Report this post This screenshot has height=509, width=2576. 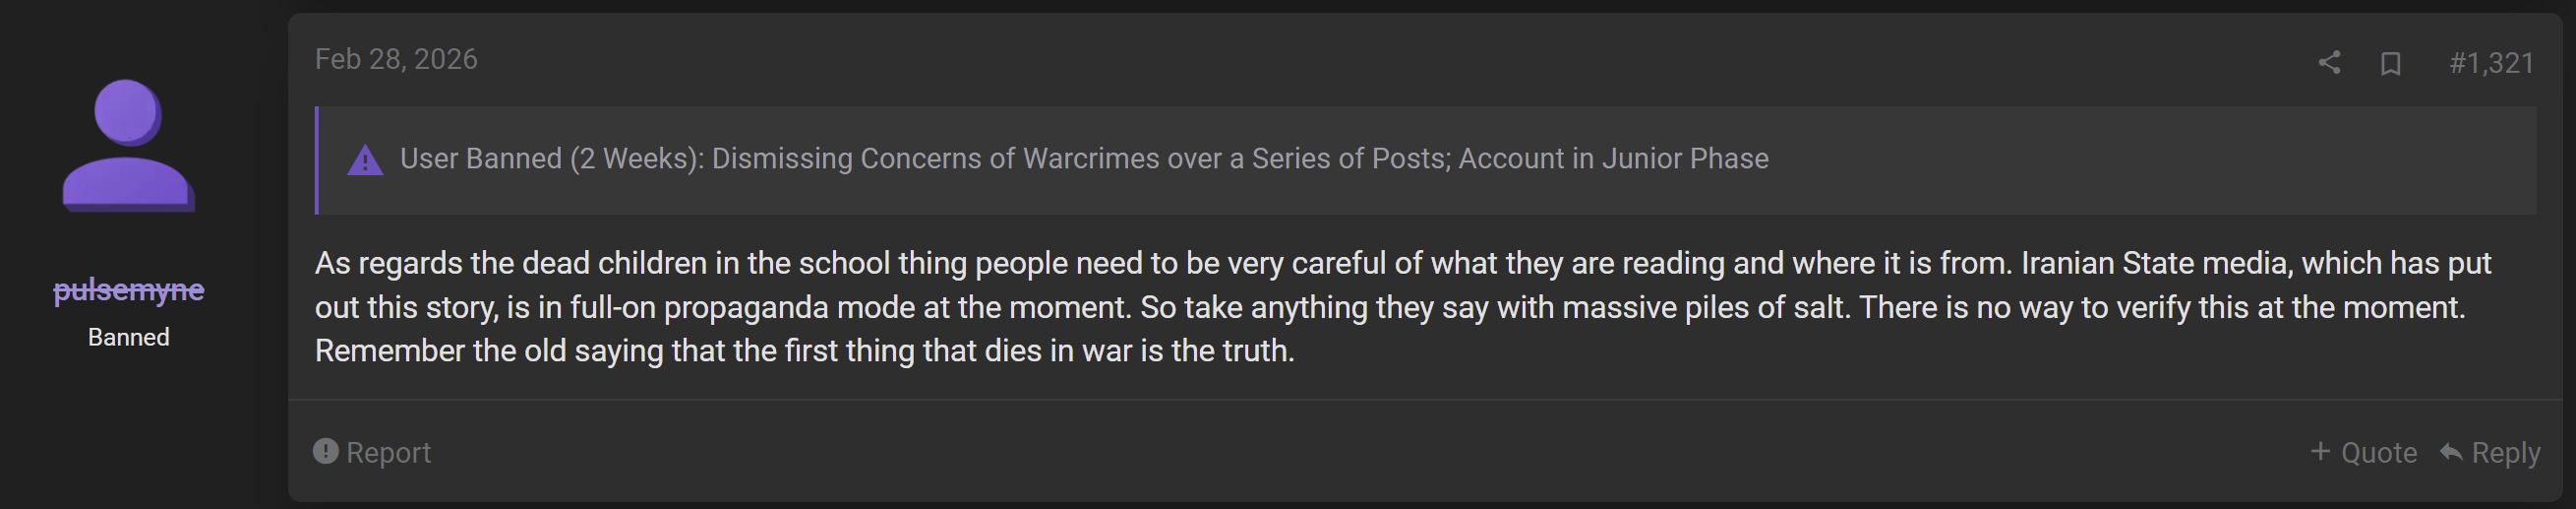coord(372,452)
